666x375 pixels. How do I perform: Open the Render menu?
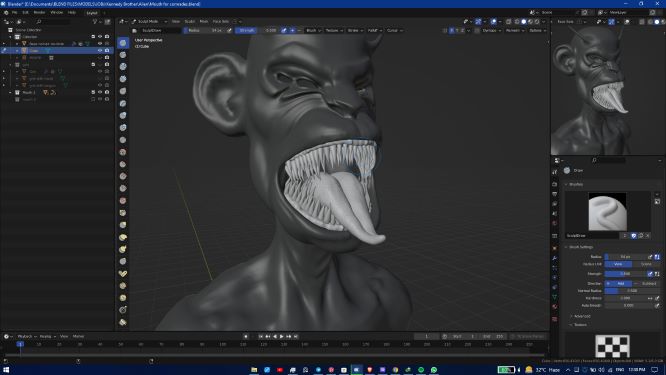tap(40, 12)
